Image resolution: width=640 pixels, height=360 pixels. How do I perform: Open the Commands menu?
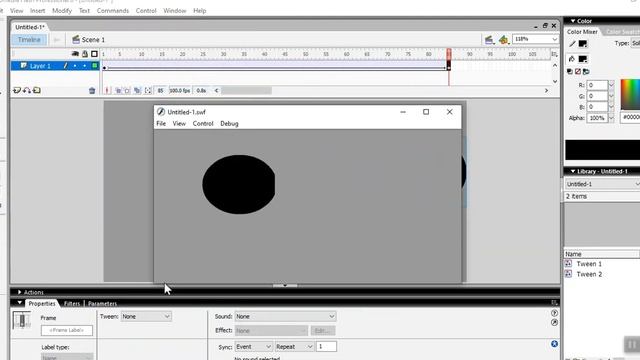coord(113,11)
